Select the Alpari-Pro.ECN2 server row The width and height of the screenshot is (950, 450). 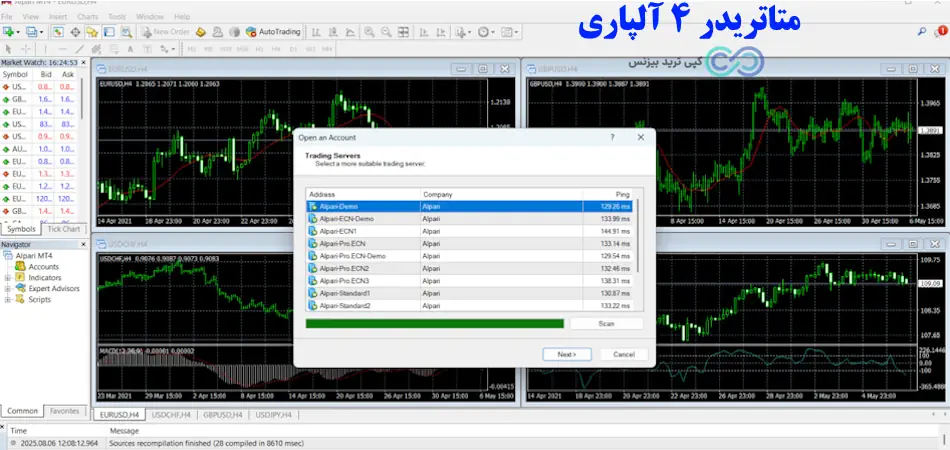tap(470, 268)
